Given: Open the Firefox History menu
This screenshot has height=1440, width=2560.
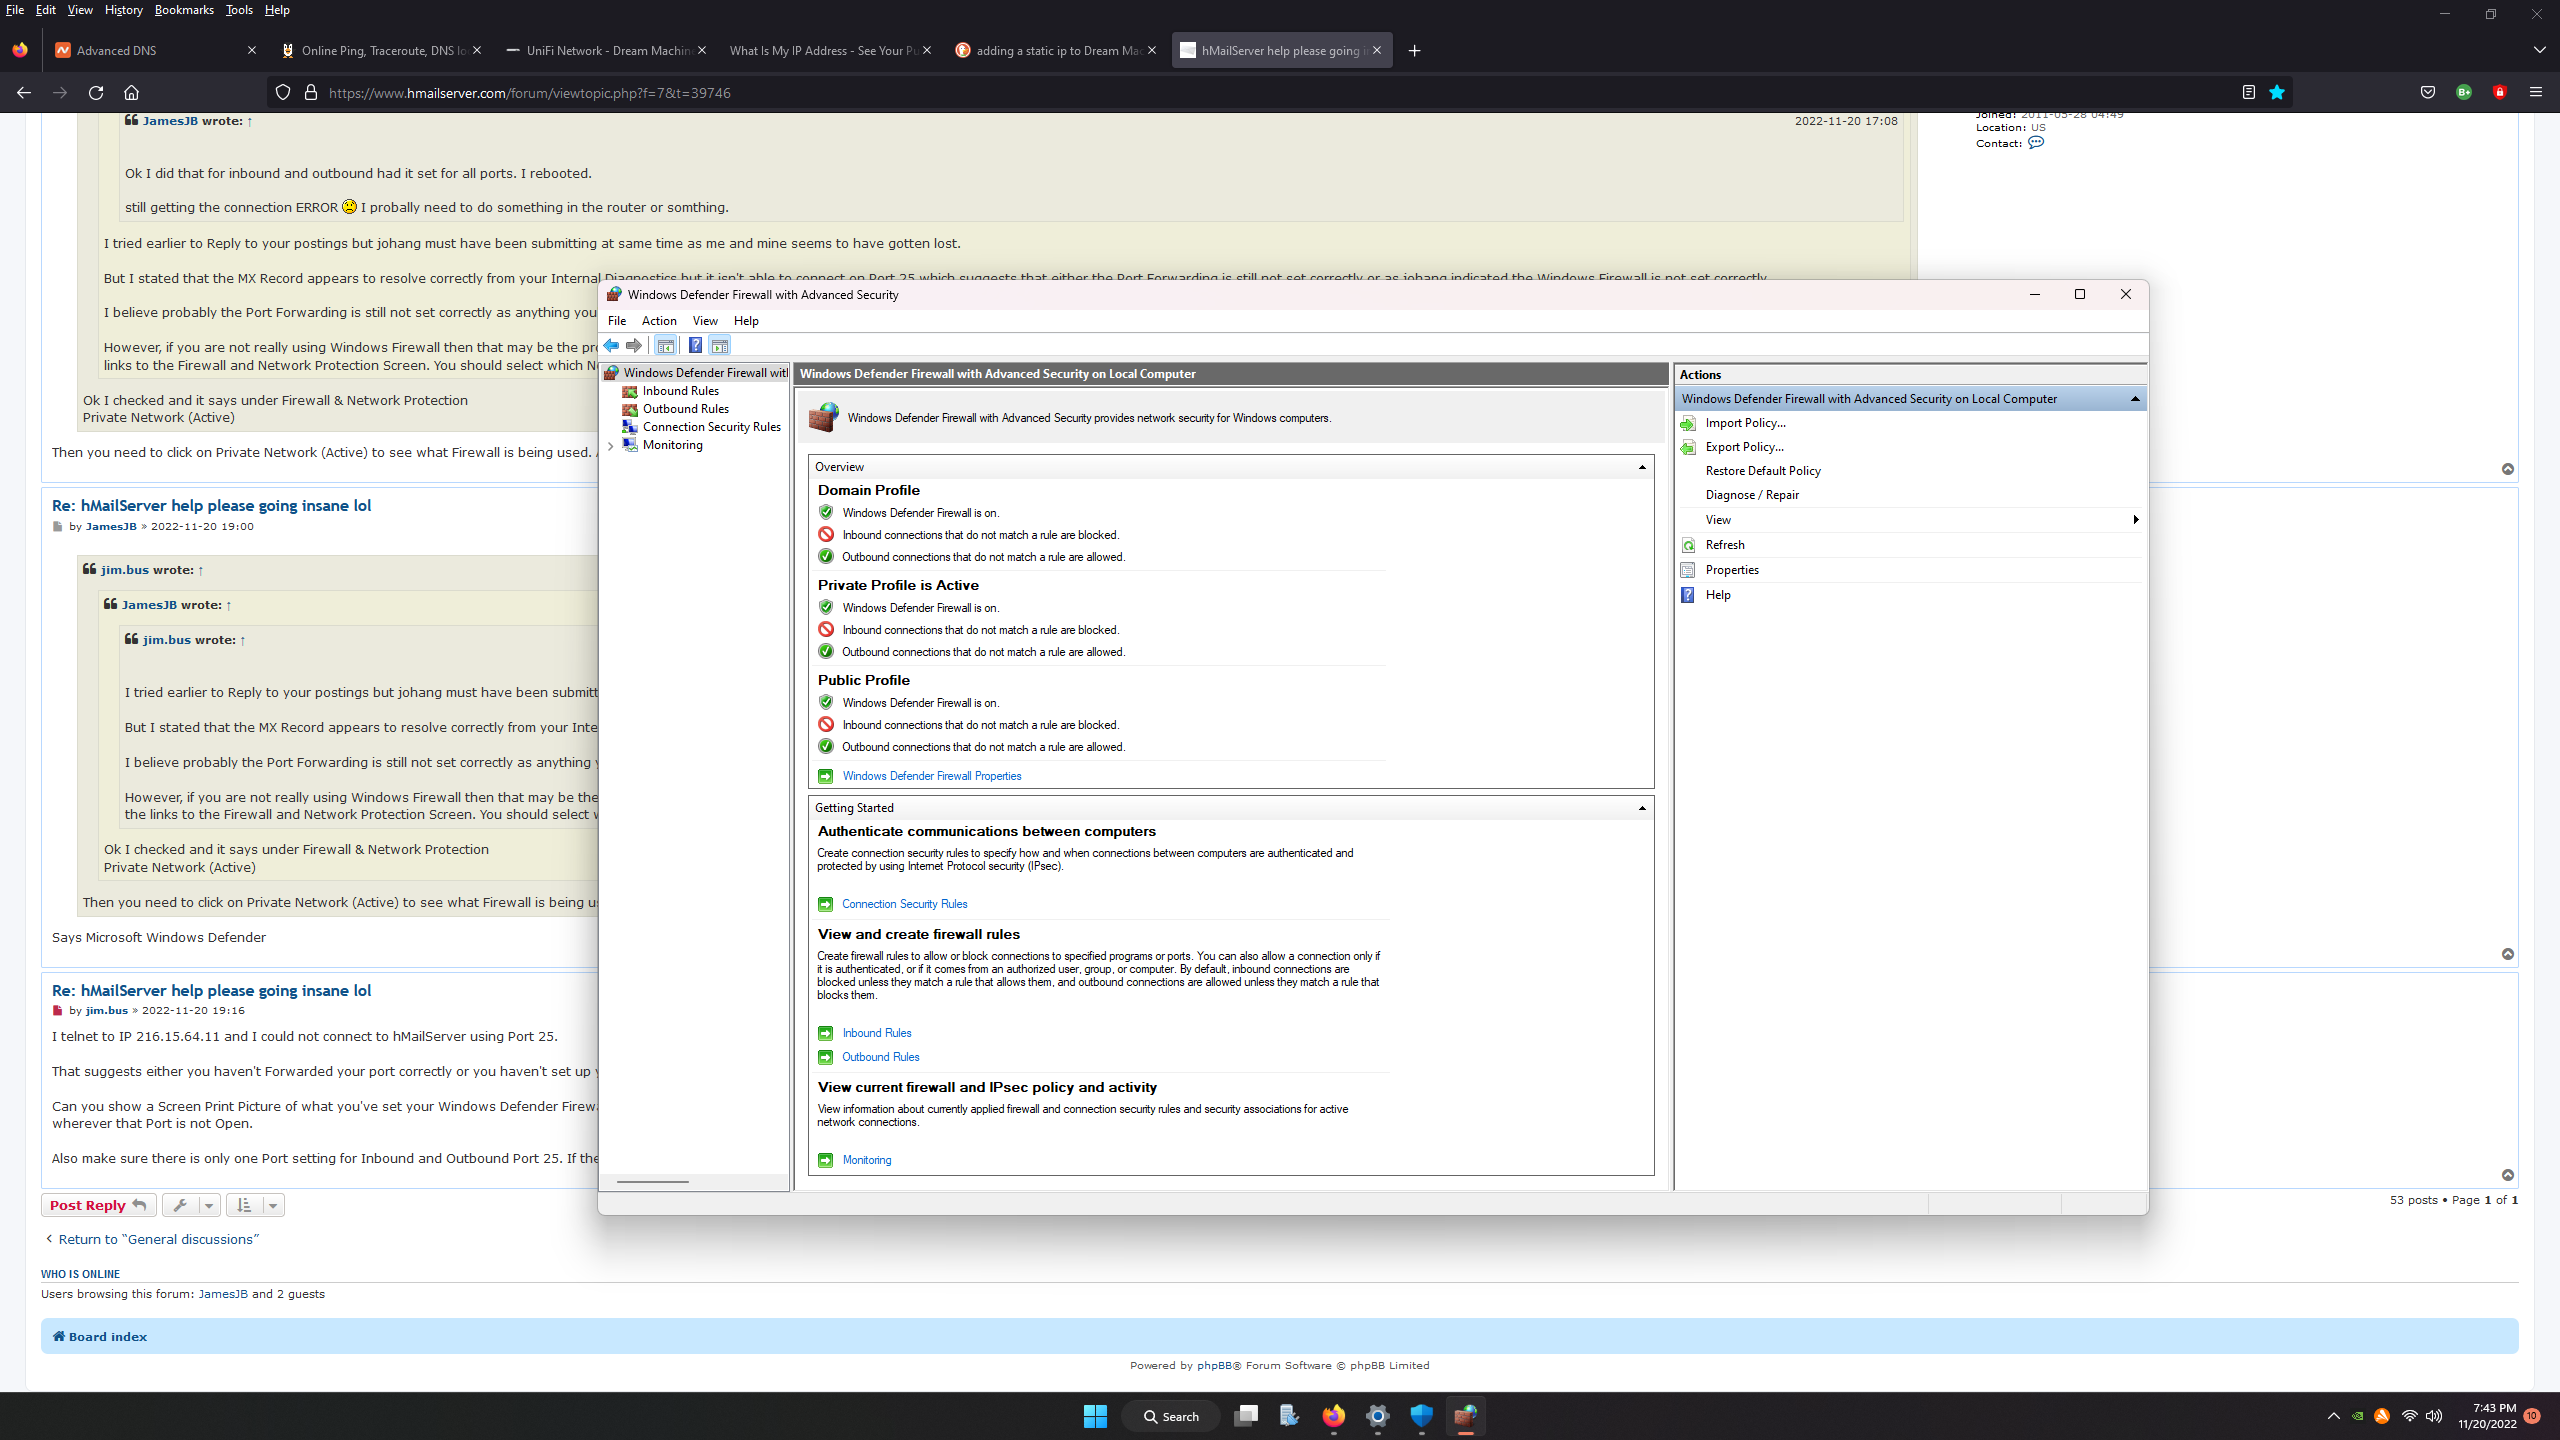Looking at the screenshot, I should point(123,10).
